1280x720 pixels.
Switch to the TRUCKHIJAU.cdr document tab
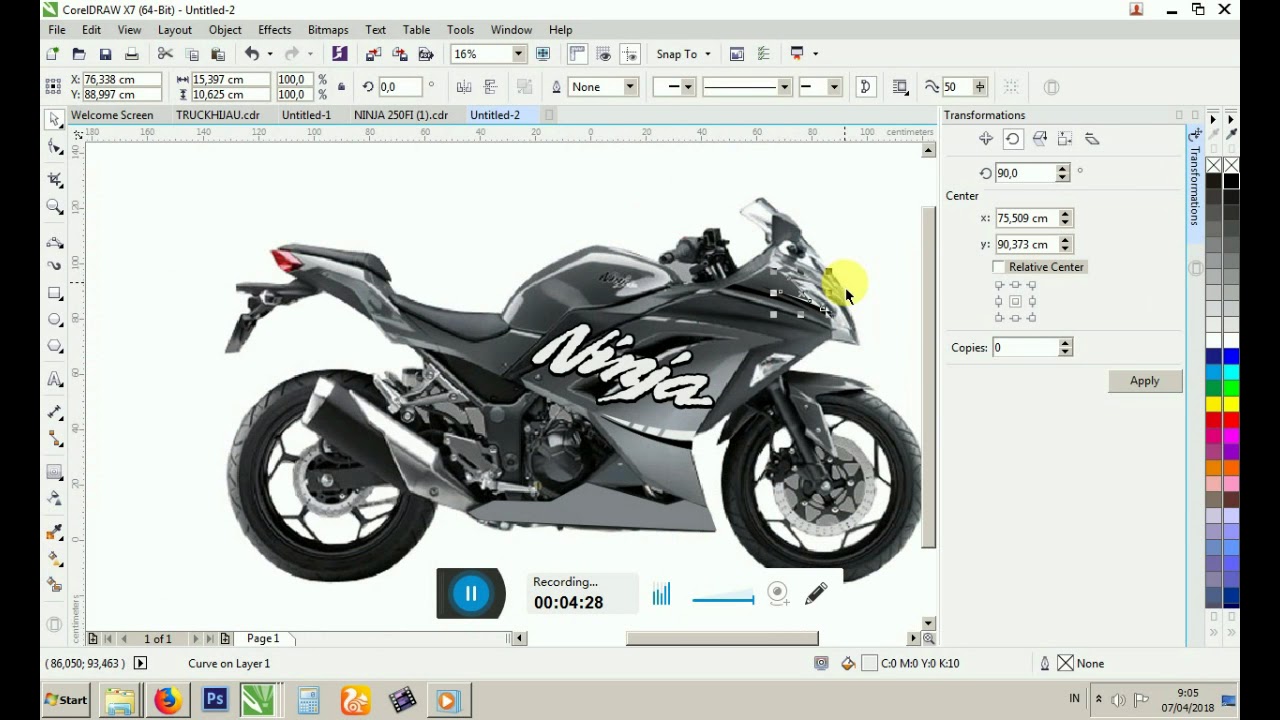217,115
